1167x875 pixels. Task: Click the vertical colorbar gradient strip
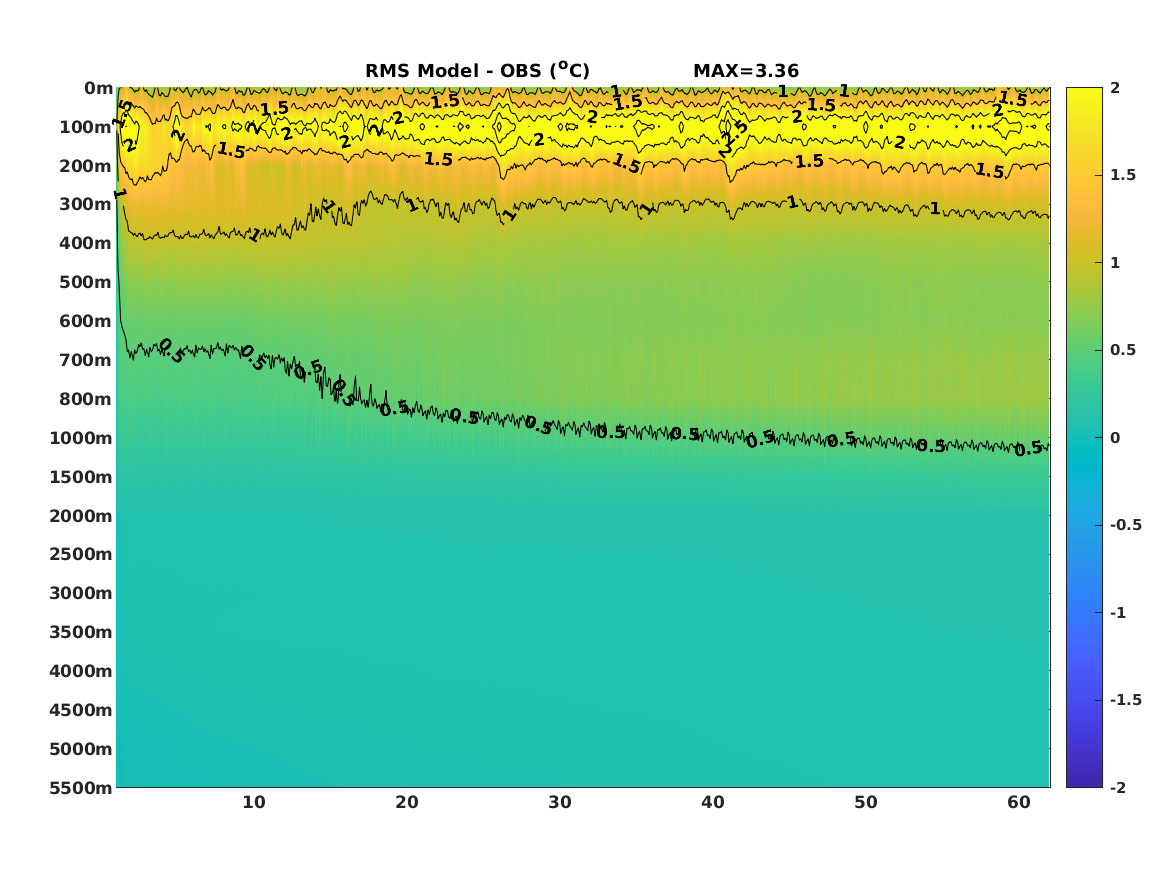[x=1084, y=438]
